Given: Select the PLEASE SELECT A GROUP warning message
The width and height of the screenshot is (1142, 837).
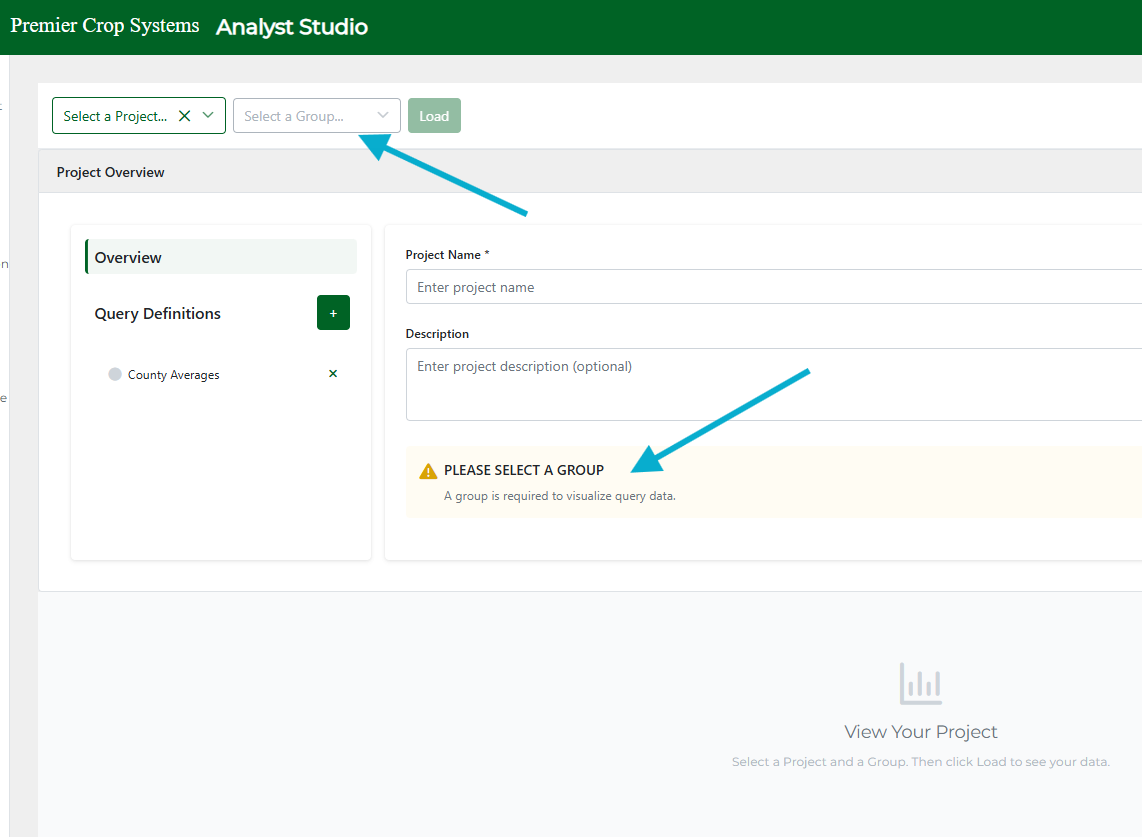Looking at the screenshot, I should [x=524, y=470].
